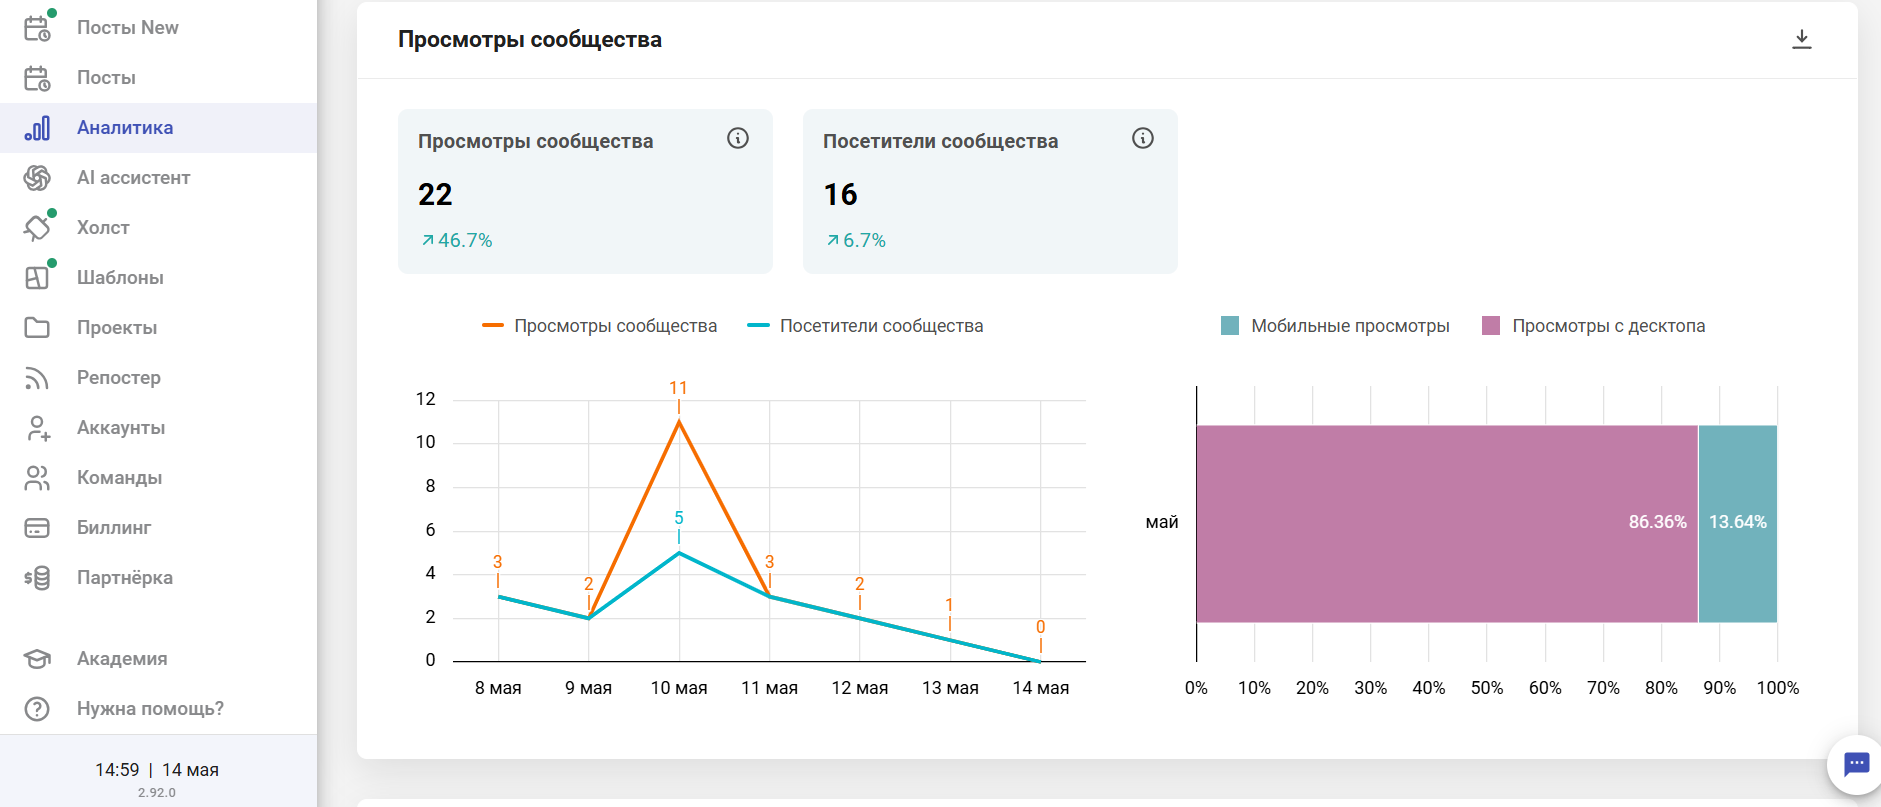Click the orange legend swatch for Просмотры сообщества

(492, 326)
